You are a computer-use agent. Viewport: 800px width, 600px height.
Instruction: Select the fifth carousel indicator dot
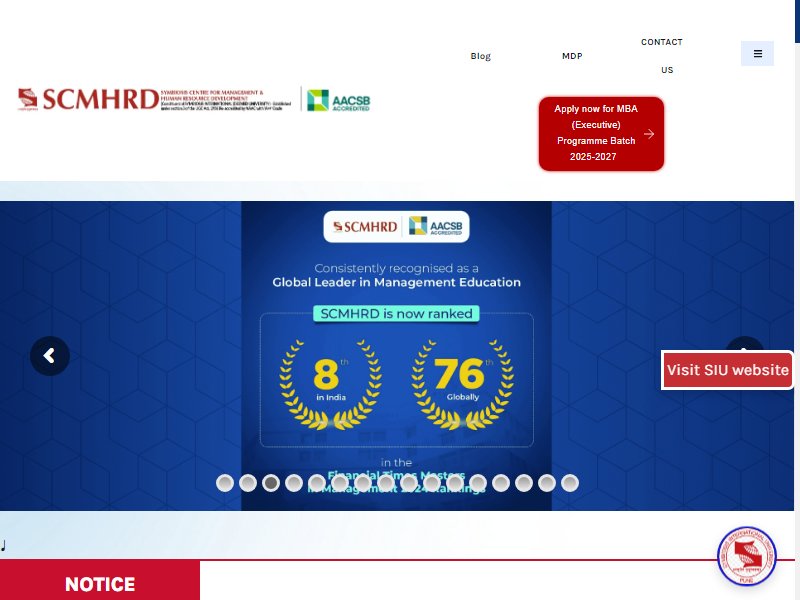pyautogui.click(x=317, y=483)
